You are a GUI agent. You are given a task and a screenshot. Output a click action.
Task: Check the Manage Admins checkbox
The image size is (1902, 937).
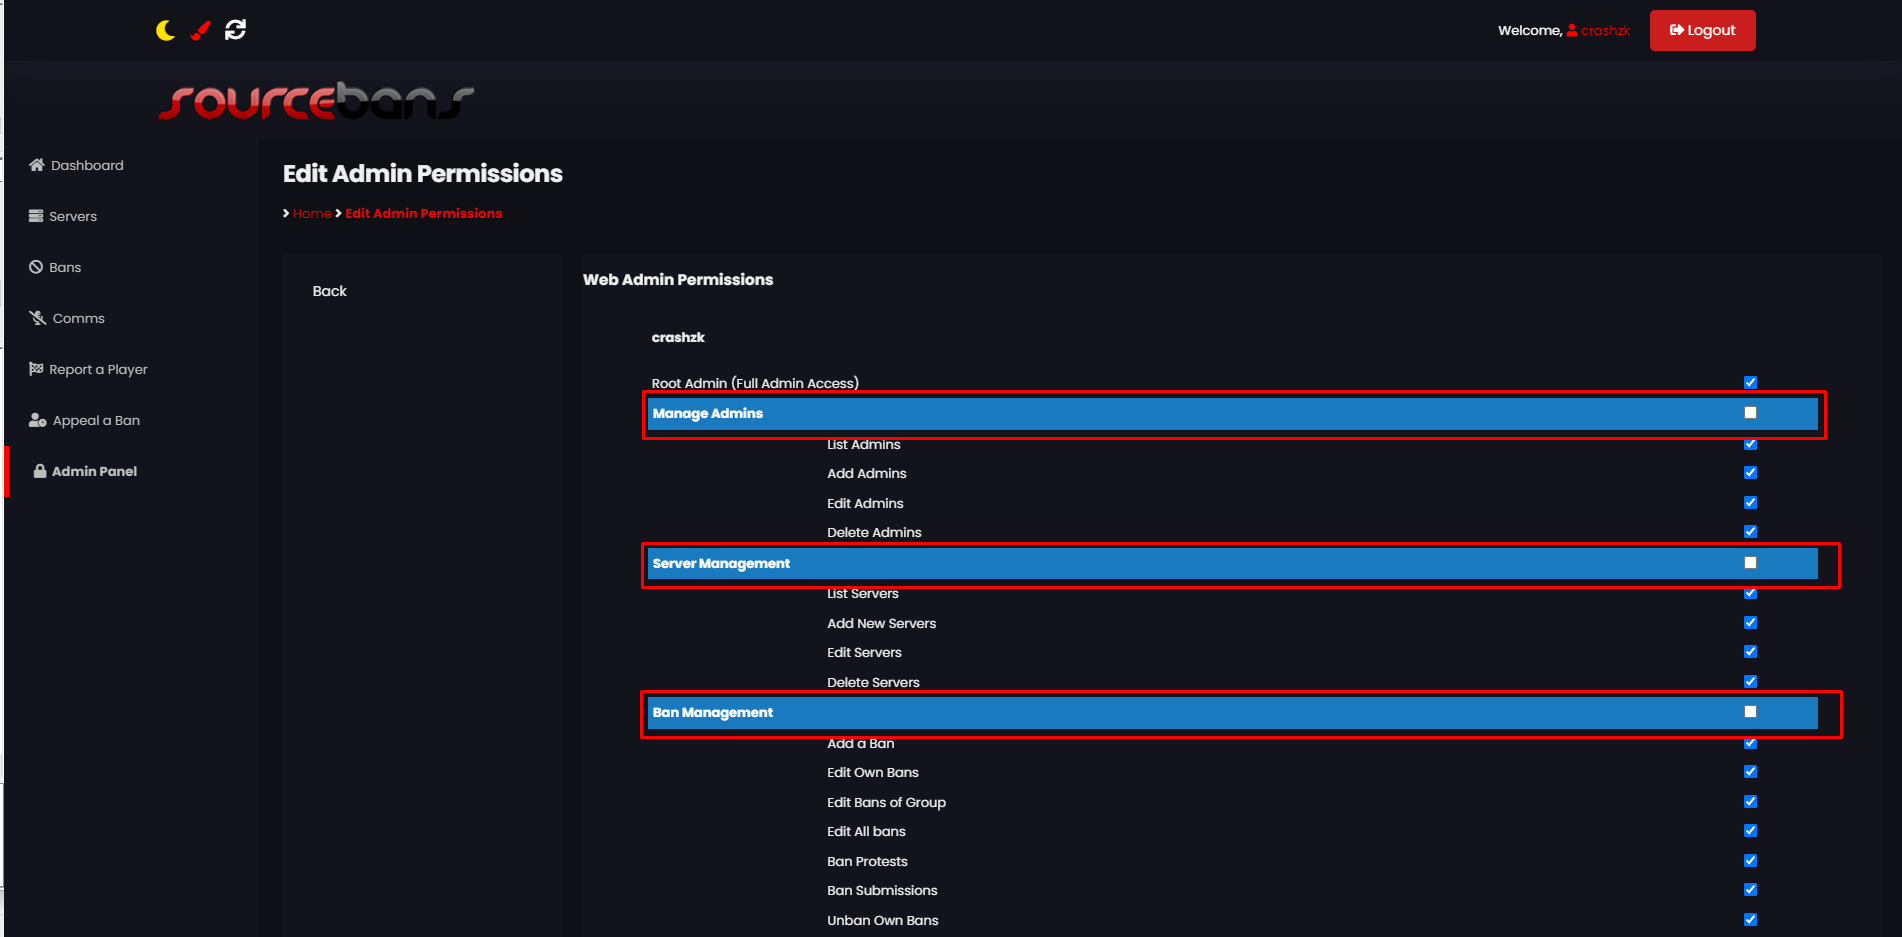pos(1750,412)
